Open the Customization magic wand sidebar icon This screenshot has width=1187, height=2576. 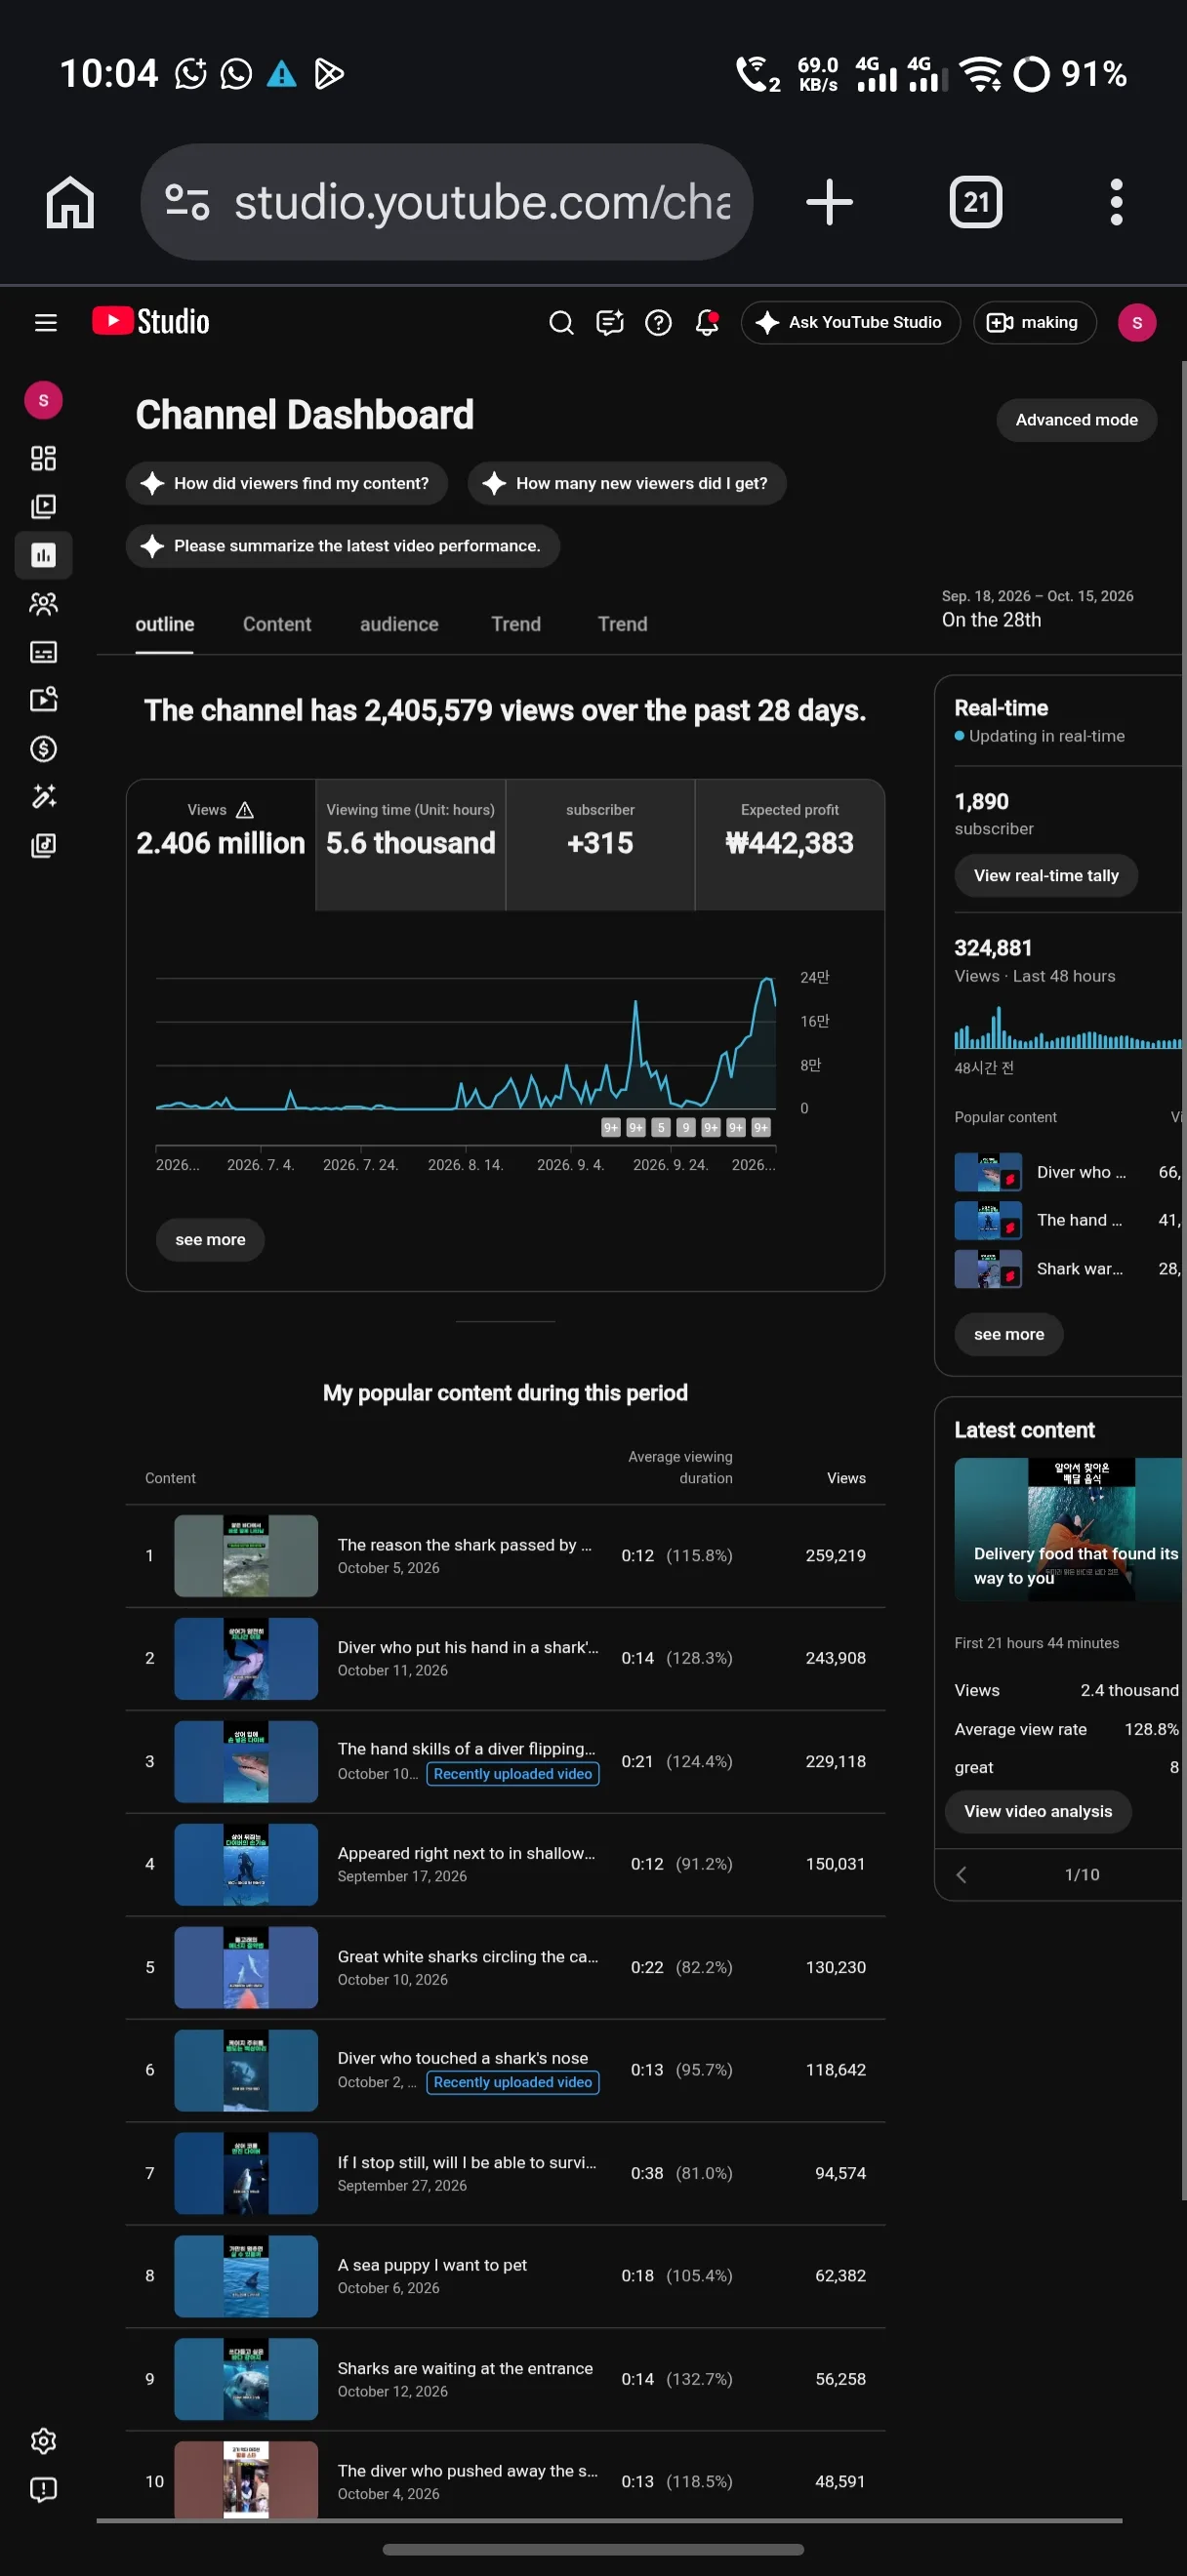point(43,797)
